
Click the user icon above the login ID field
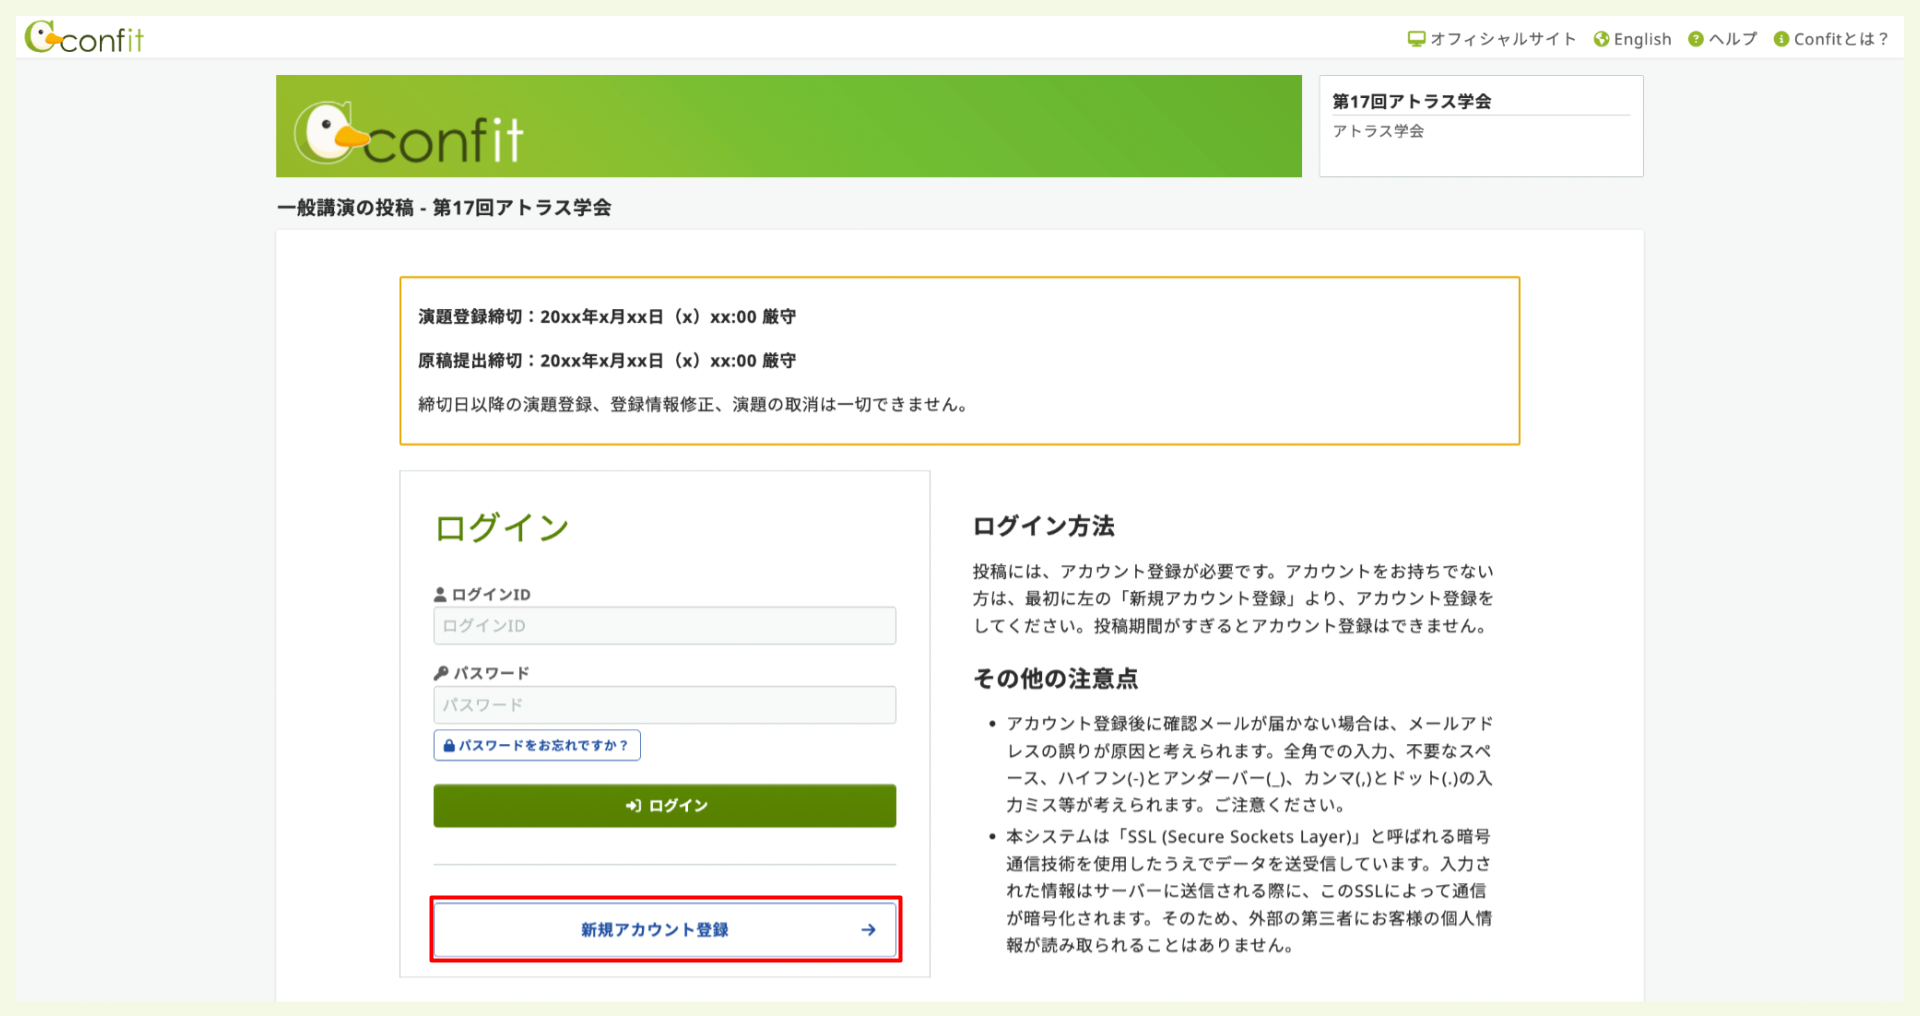pyautogui.click(x=440, y=594)
